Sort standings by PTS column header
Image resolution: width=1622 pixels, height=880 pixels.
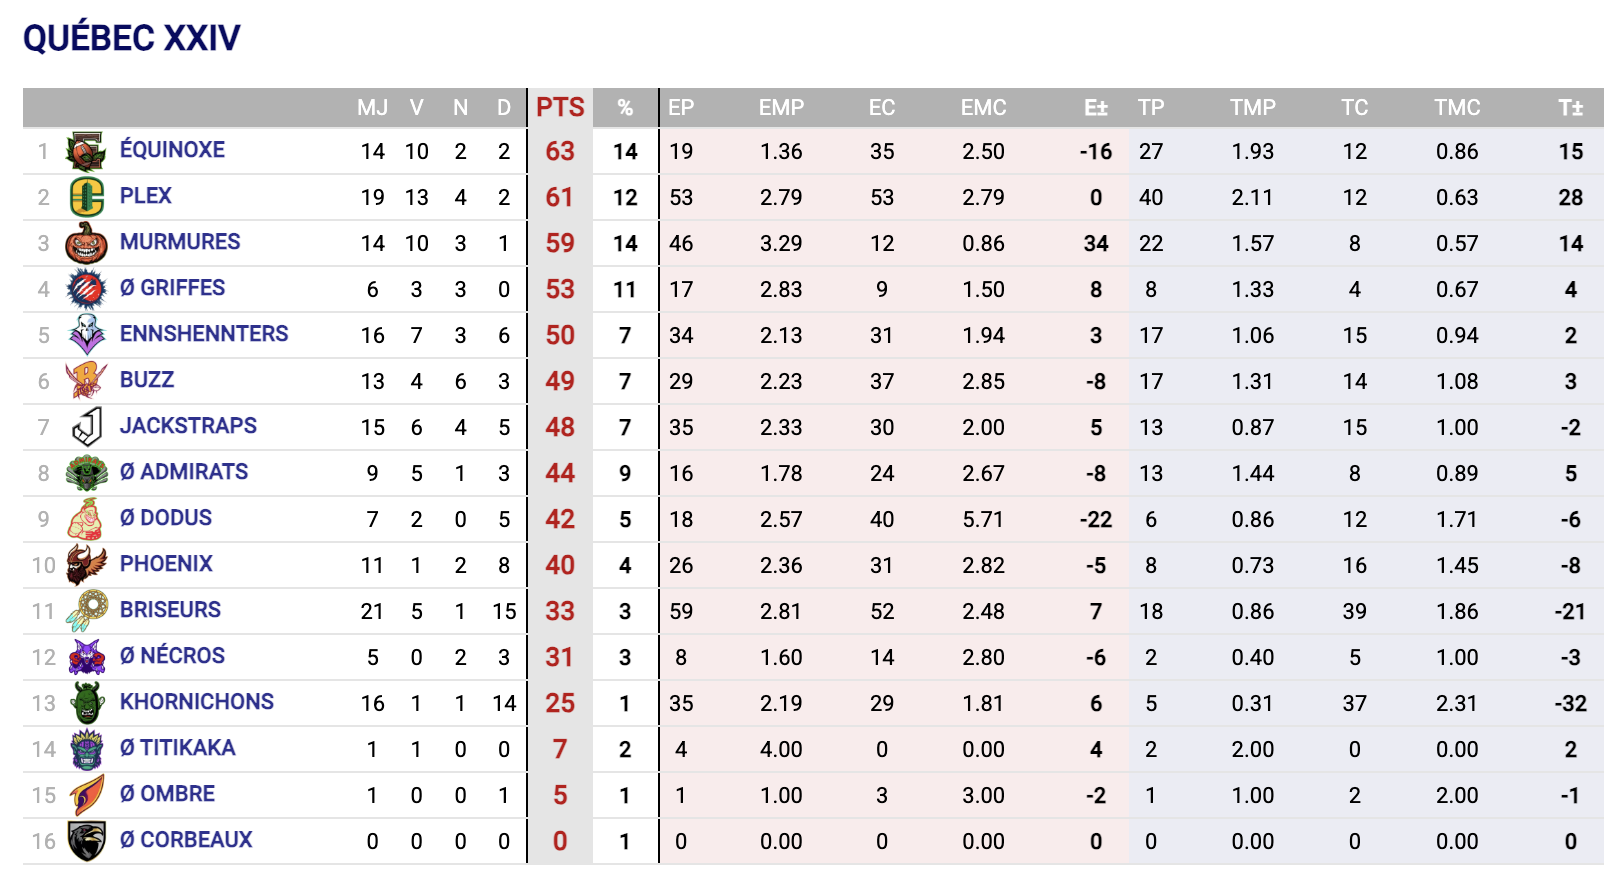[x=560, y=108]
